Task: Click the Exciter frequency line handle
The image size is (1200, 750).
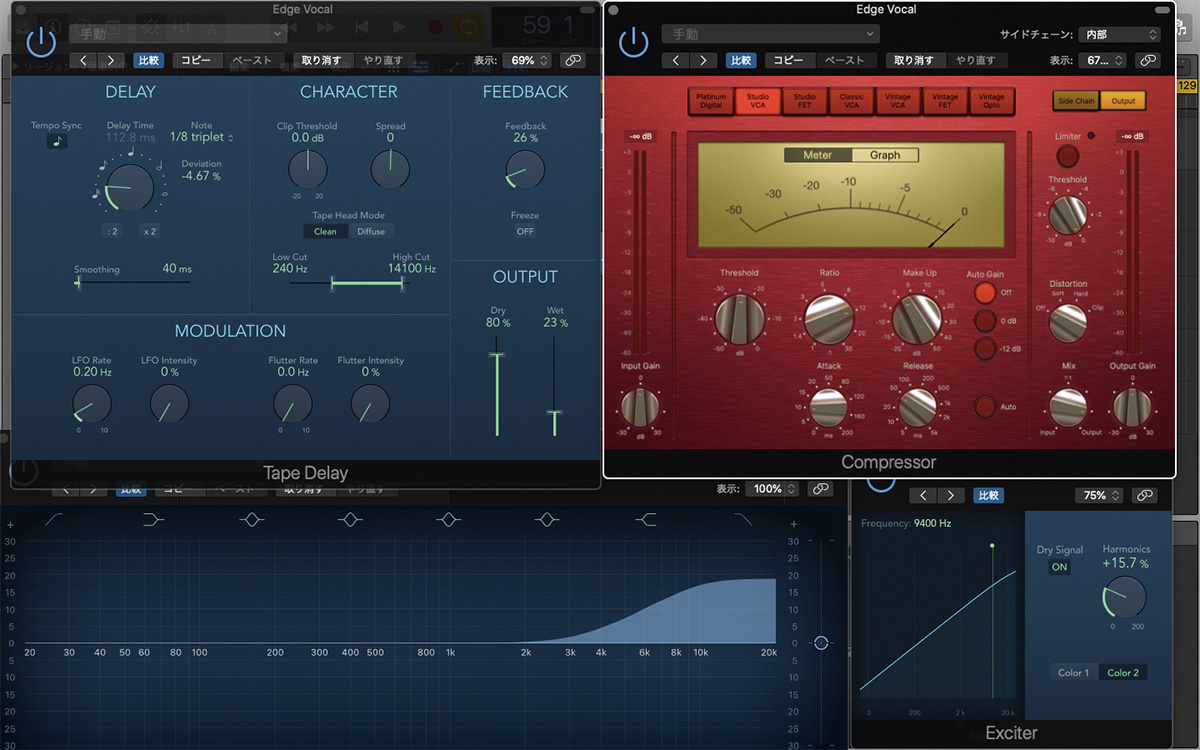Action: point(992,546)
